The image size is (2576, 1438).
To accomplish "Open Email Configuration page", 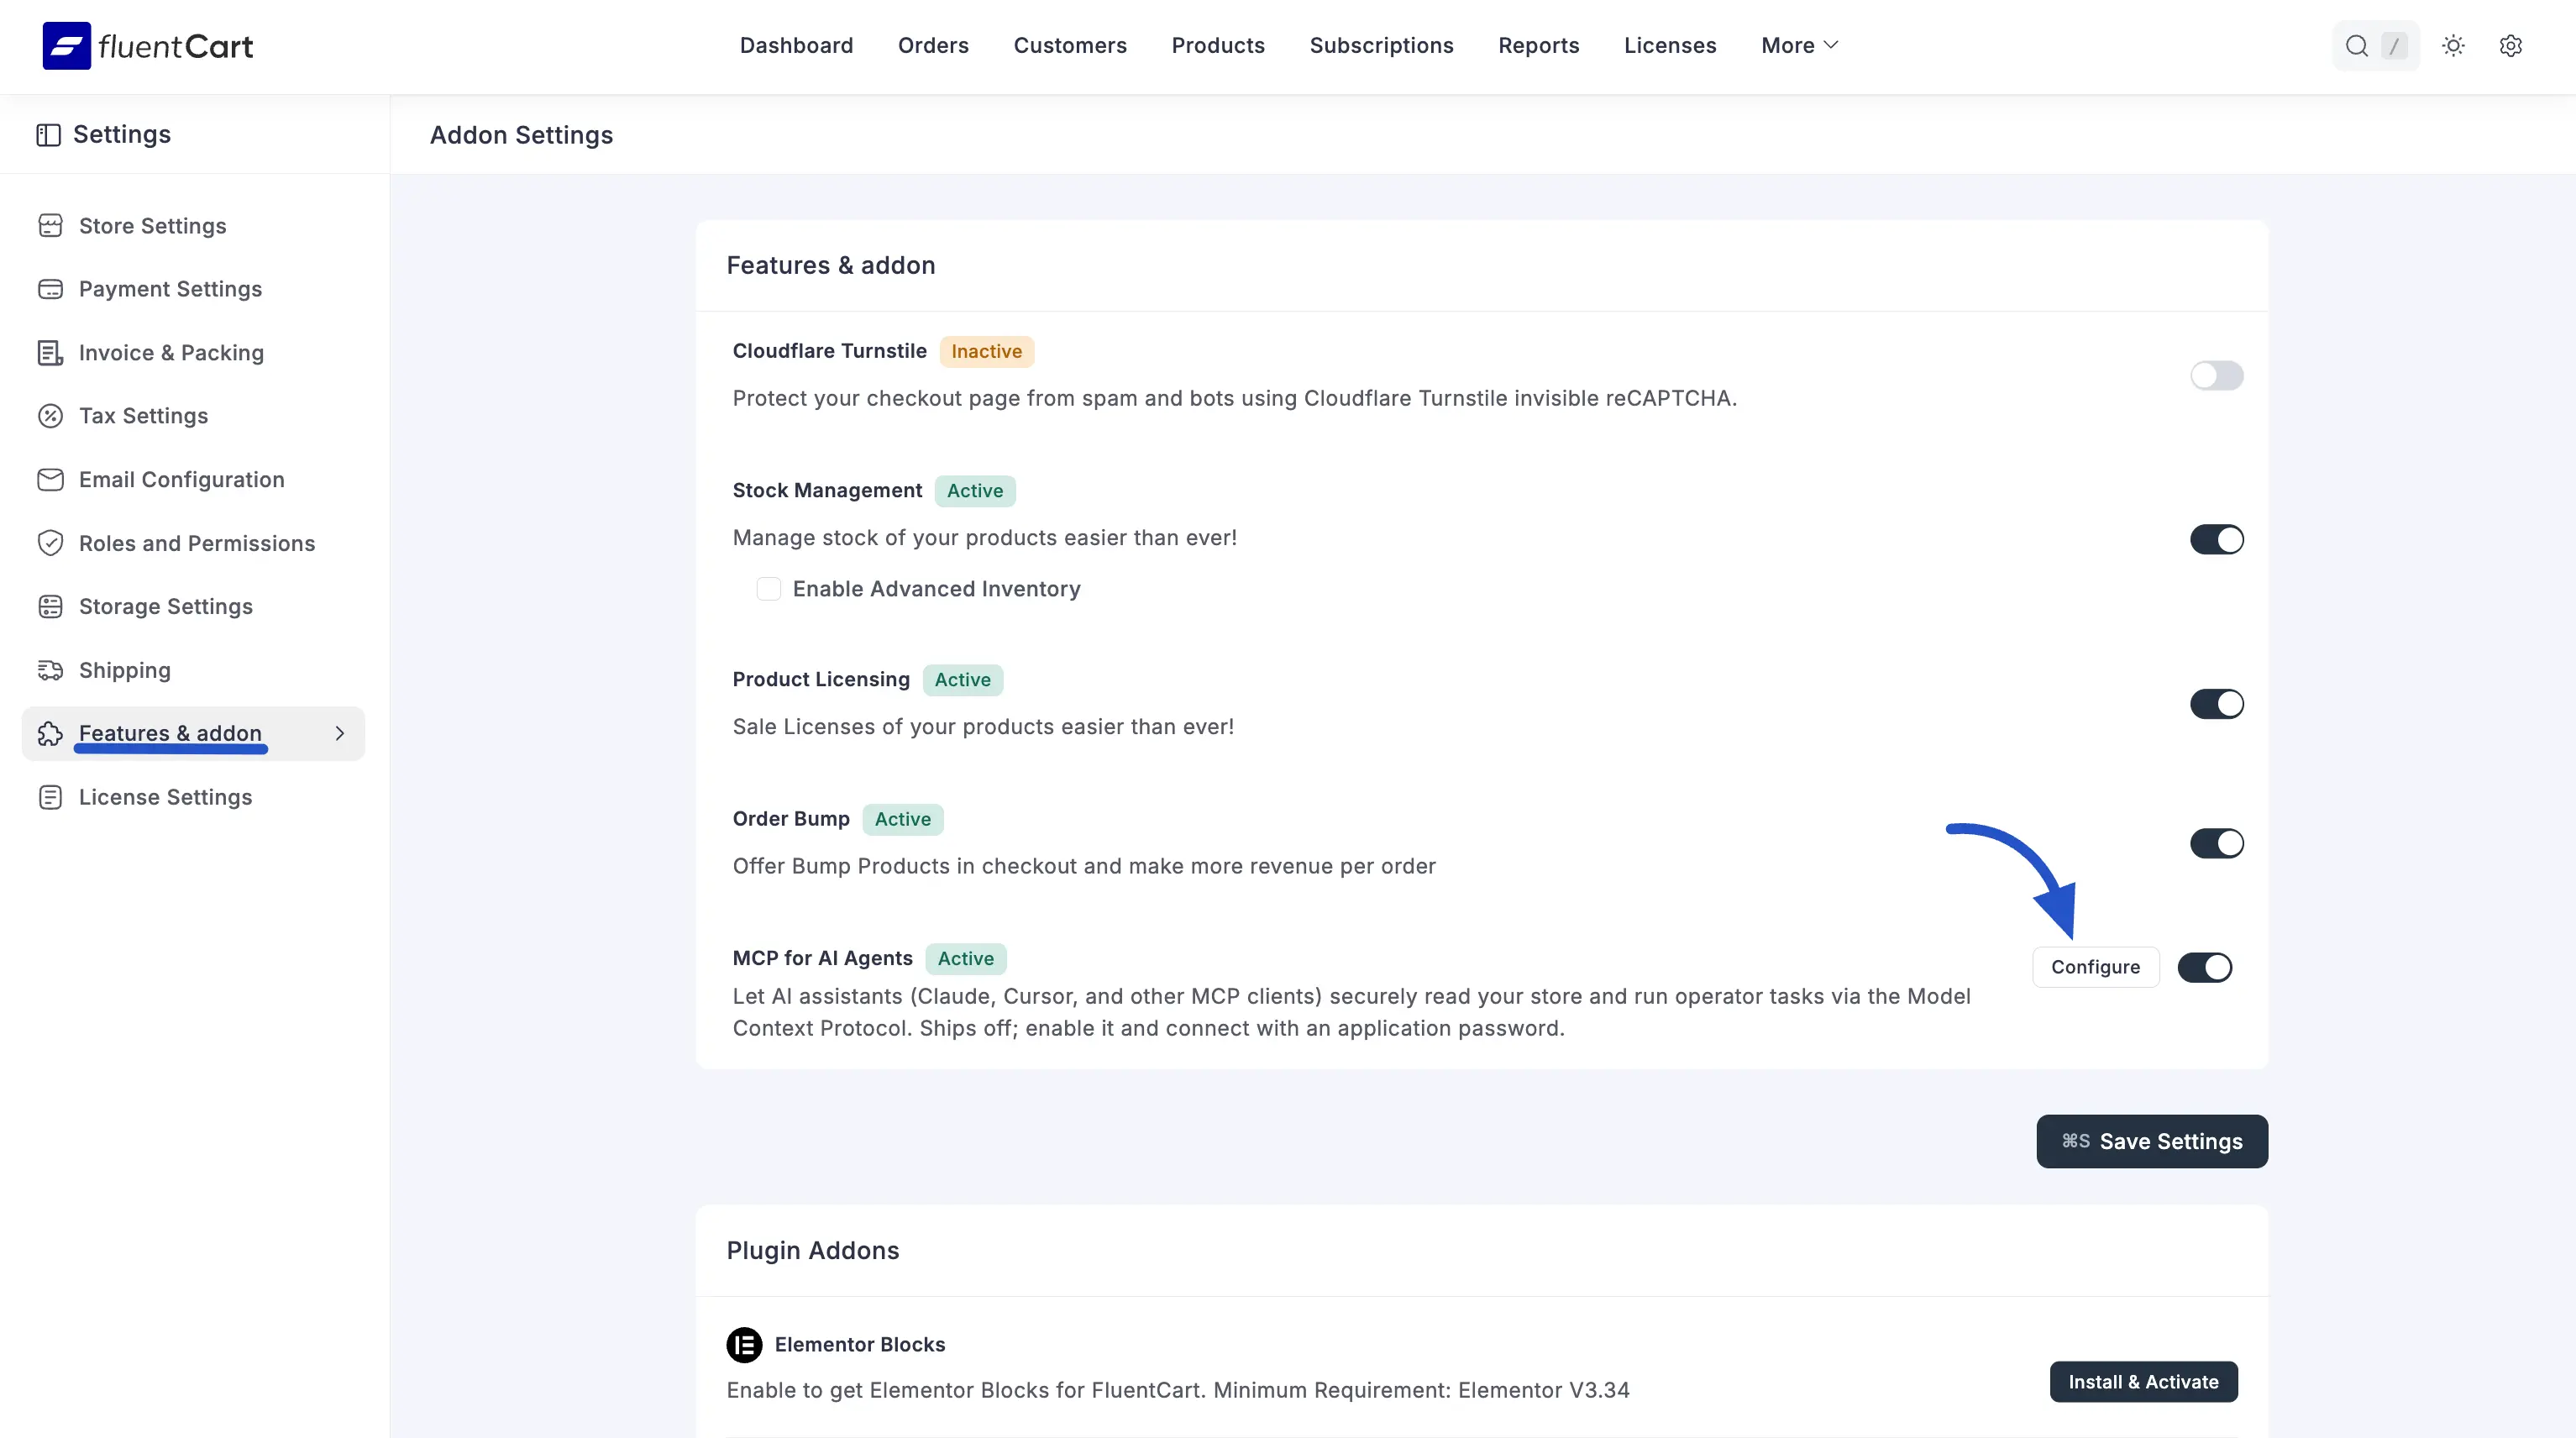I will point(181,480).
